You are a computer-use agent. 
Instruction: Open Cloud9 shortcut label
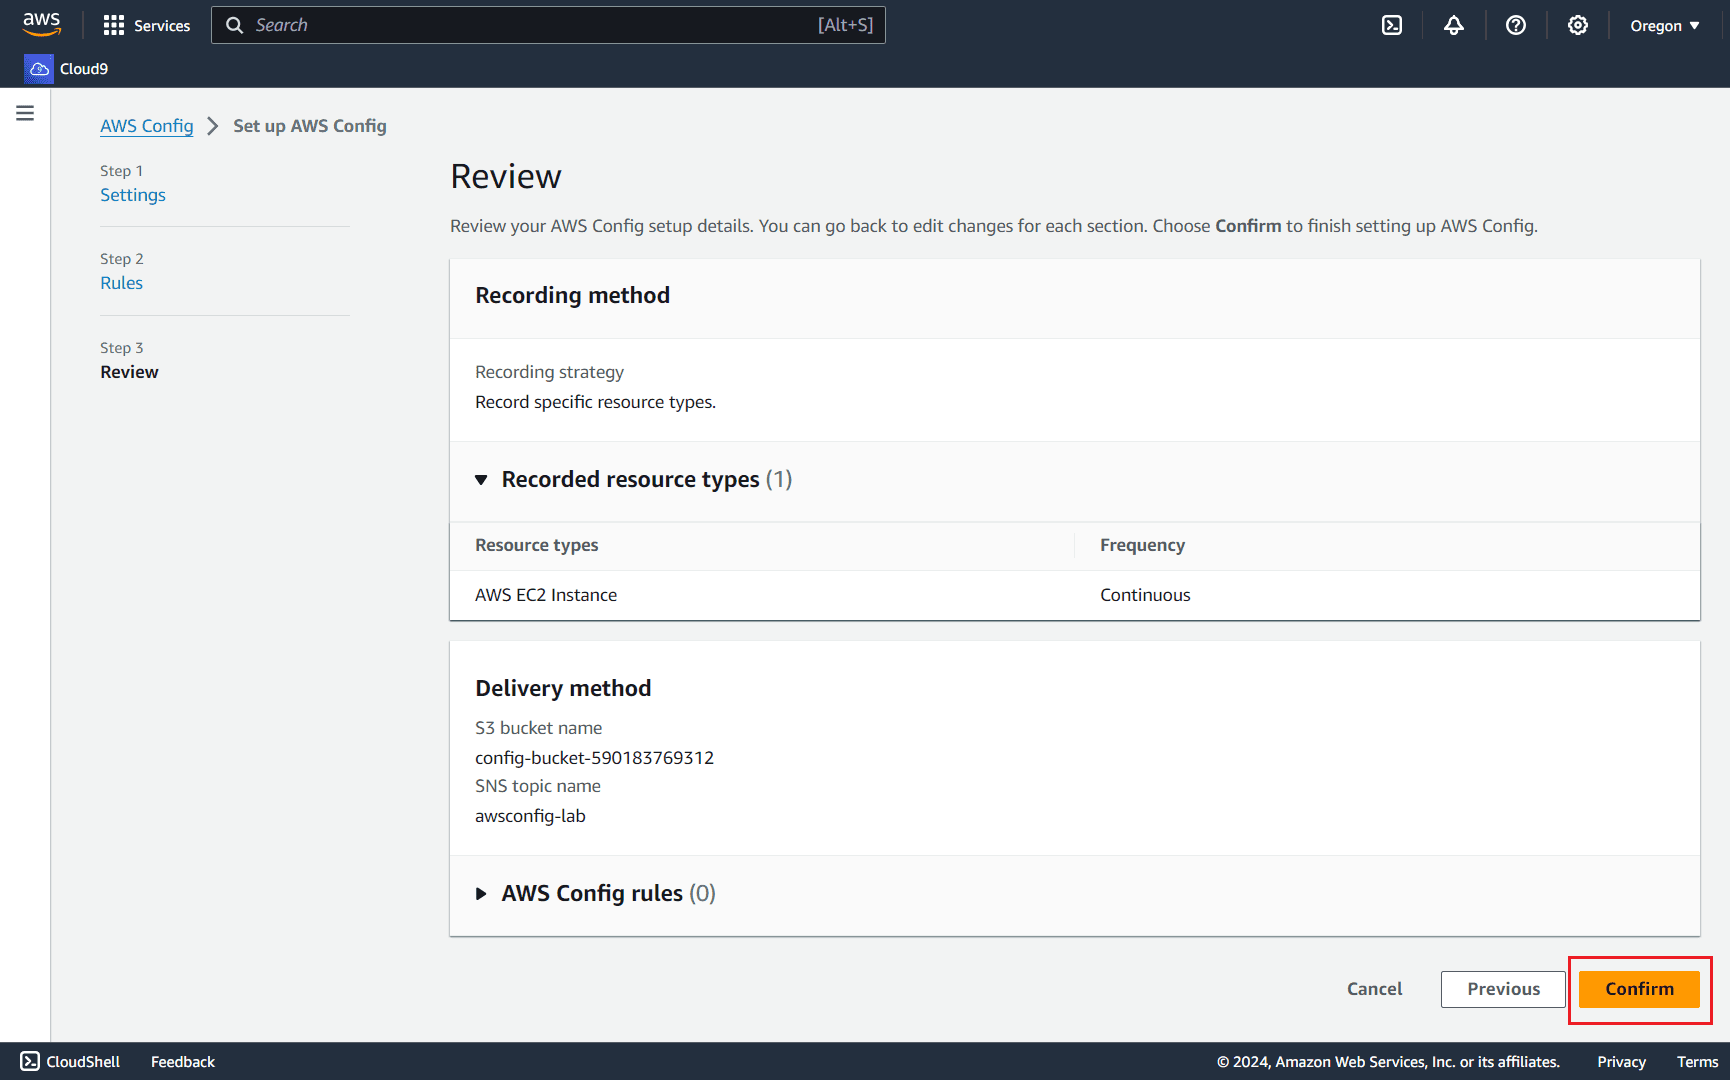tap(84, 68)
